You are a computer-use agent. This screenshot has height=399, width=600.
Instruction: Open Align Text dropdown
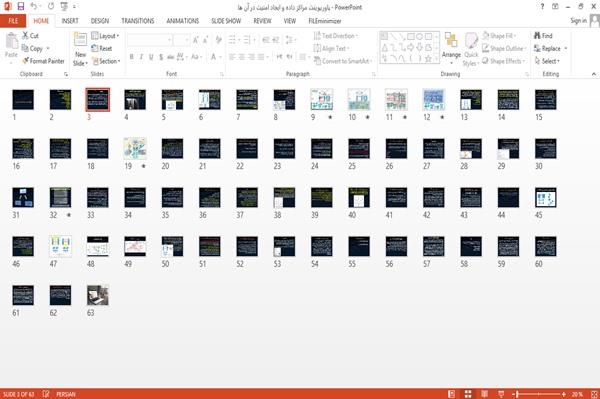coord(331,49)
